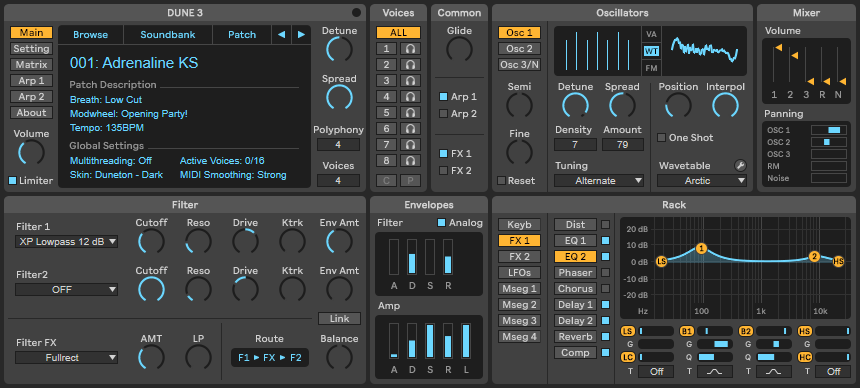
Task: Solo voice 3 with its headphone icon
Action: 410,81
